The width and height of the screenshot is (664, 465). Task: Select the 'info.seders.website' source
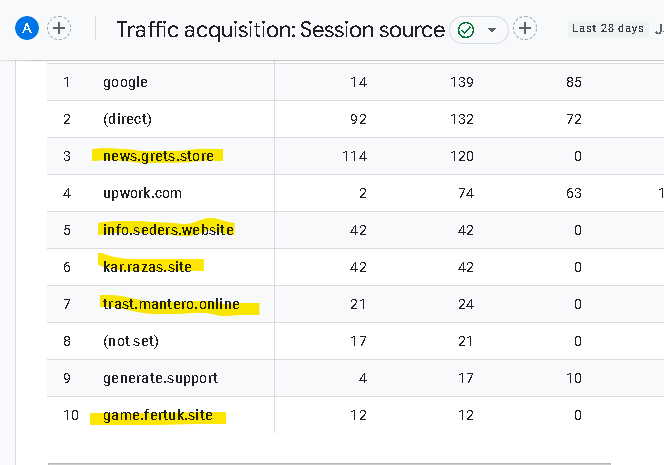point(168,230)
